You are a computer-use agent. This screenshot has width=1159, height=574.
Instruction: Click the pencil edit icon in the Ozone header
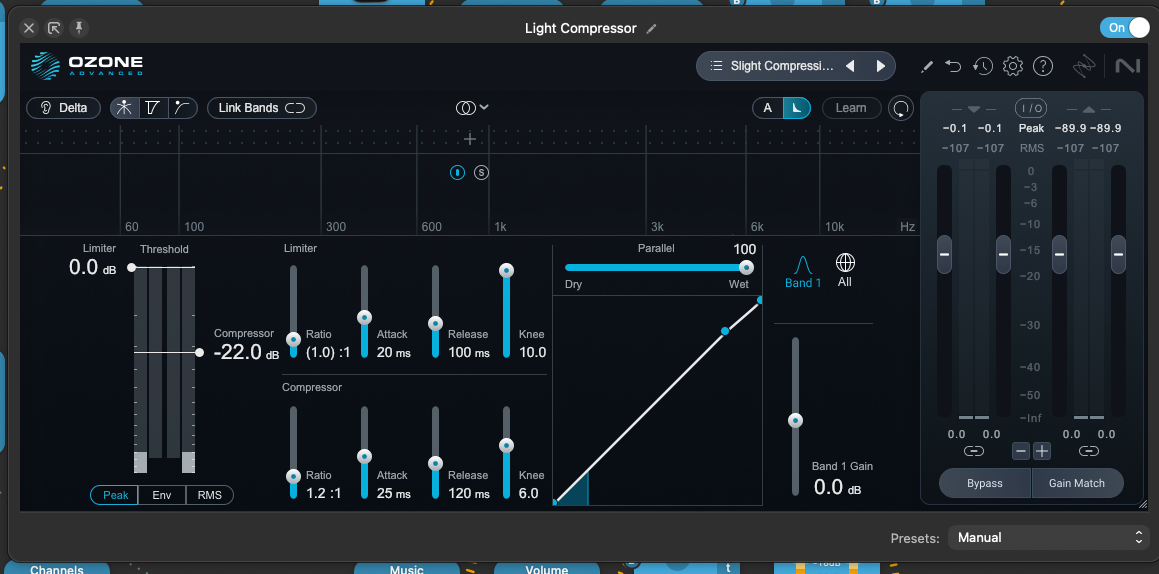click(x=926, y=66)
